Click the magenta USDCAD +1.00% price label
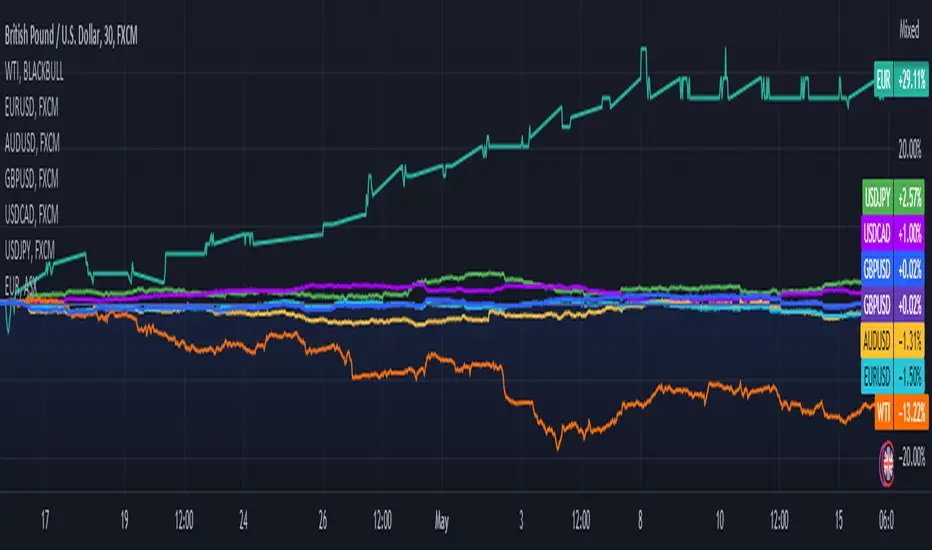 [x=893, y=233]
